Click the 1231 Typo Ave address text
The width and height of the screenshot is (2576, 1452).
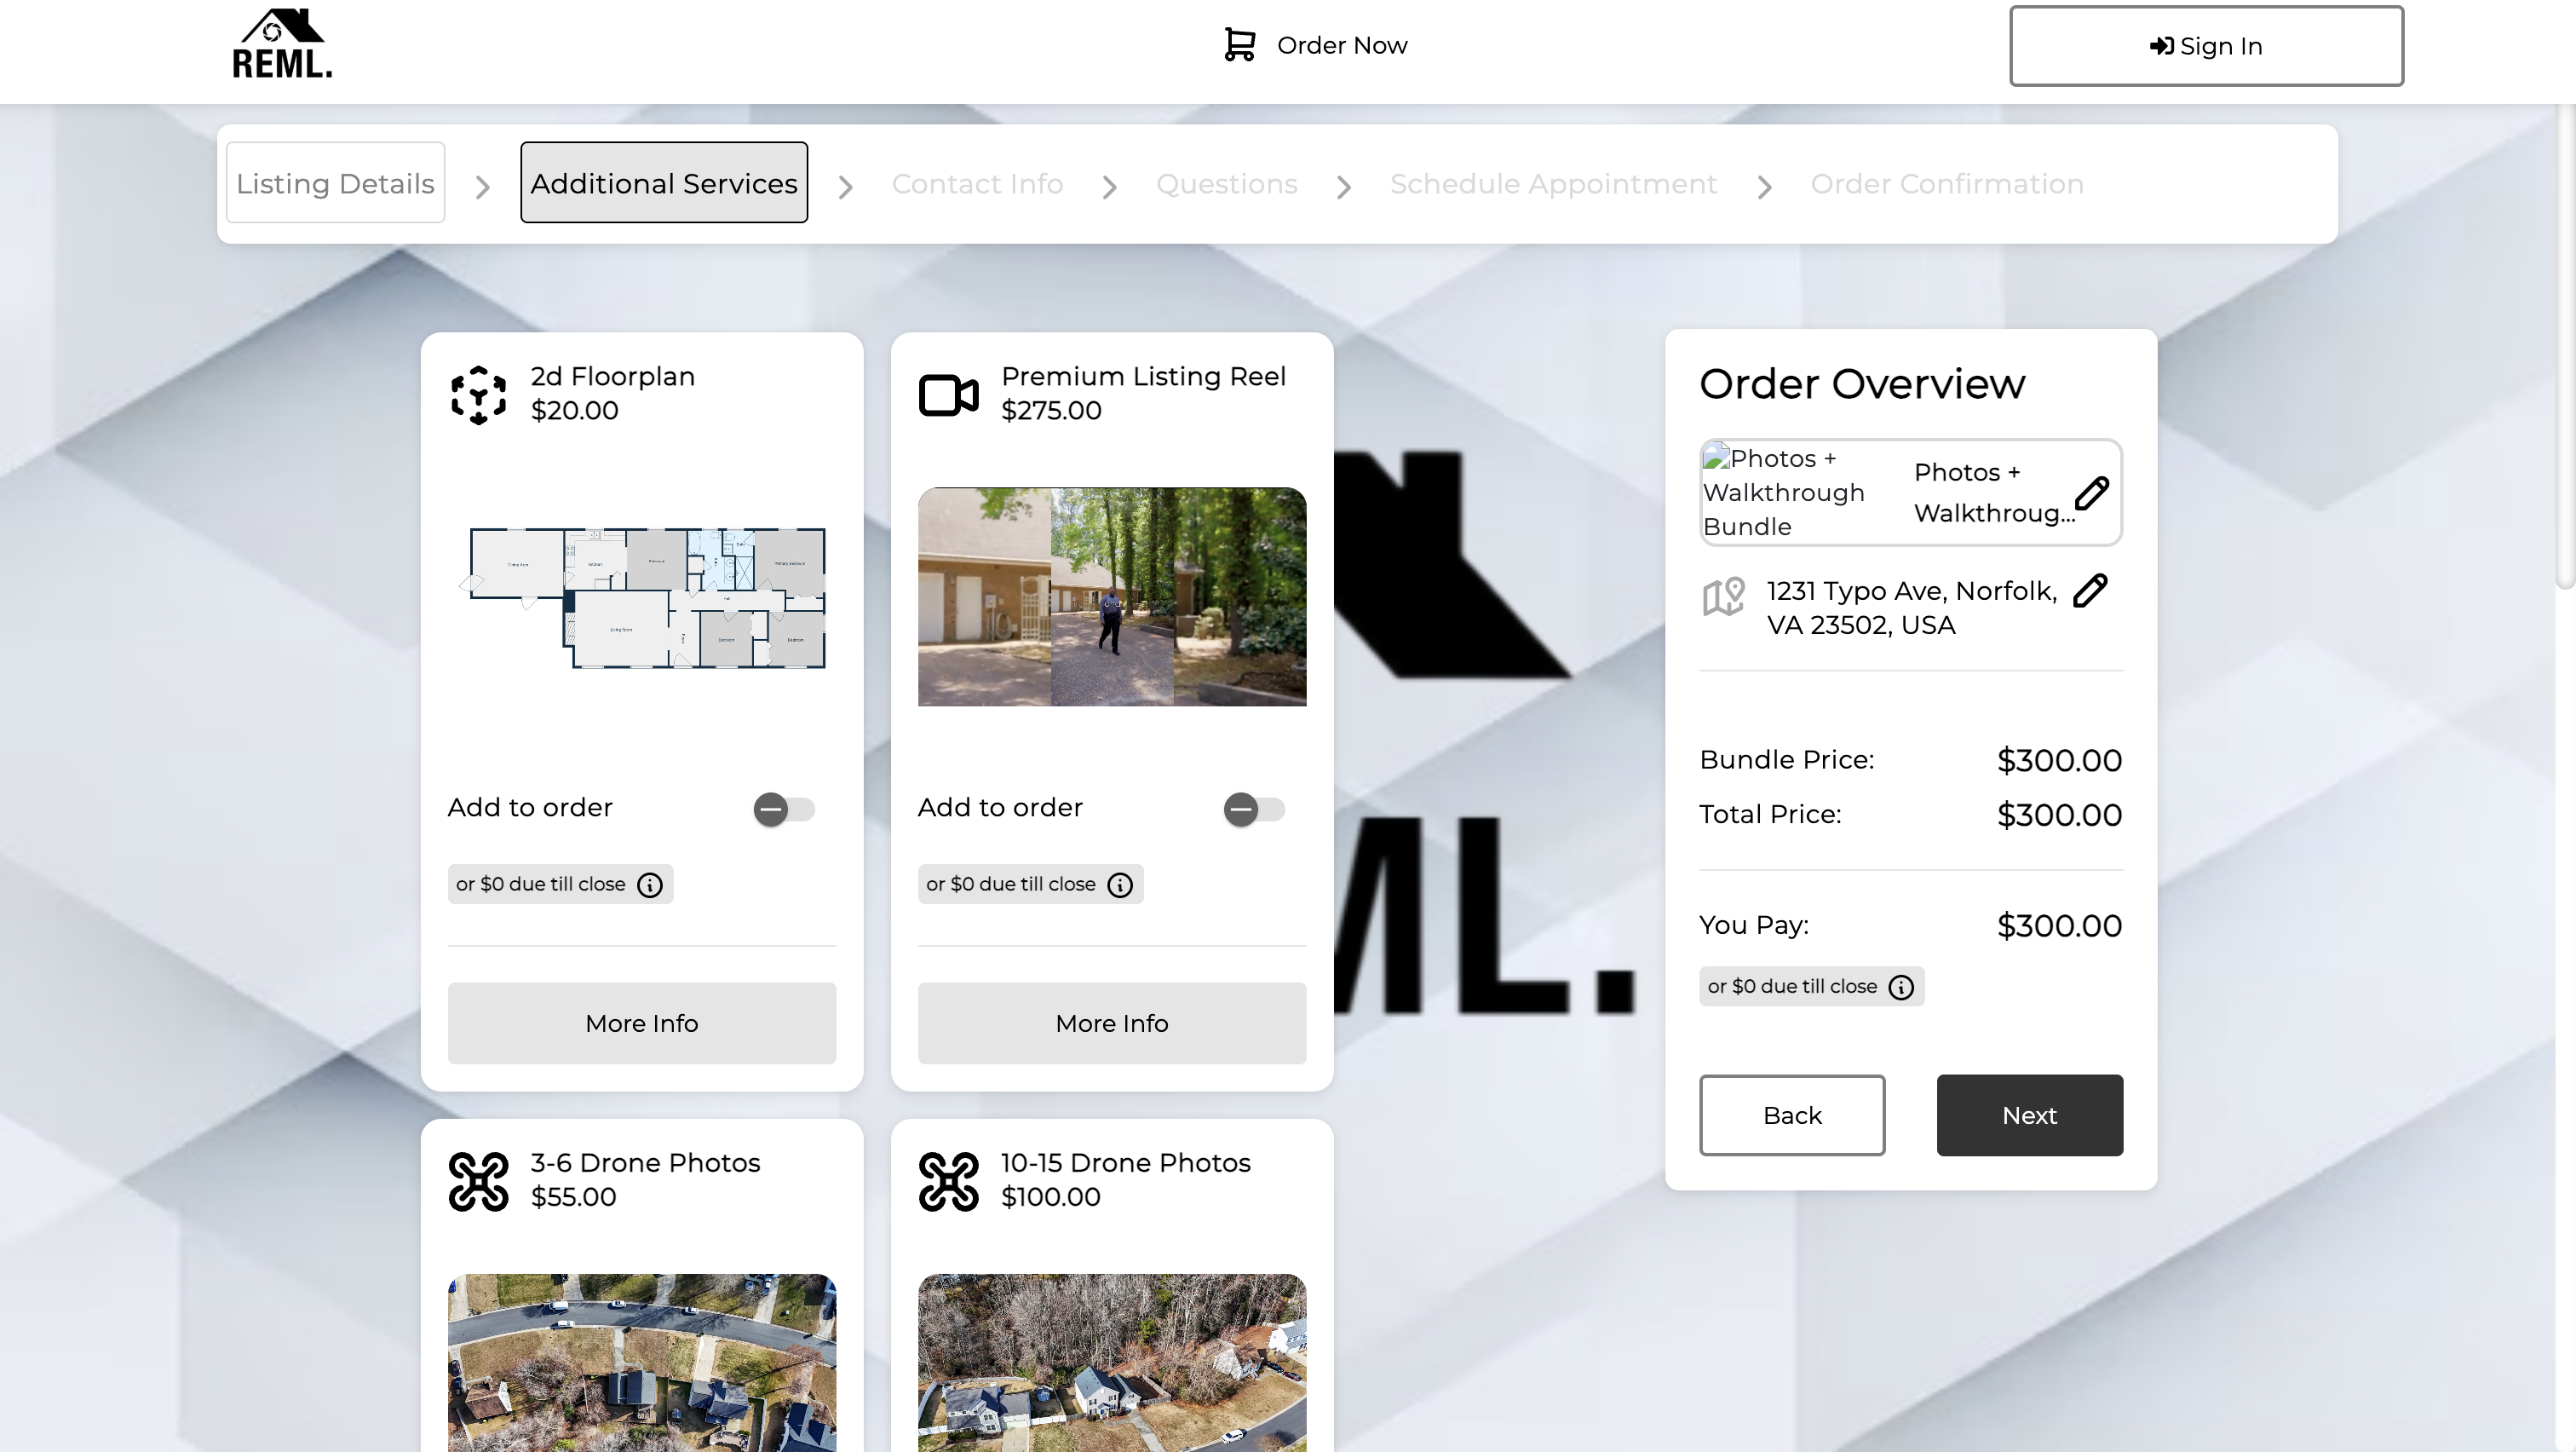[x=1911, y=607]
